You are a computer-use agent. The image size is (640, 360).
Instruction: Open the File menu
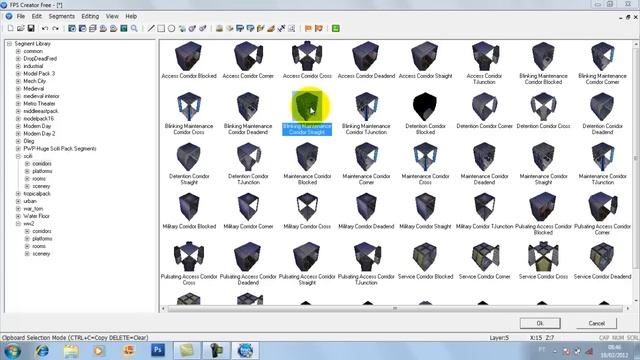21,16
